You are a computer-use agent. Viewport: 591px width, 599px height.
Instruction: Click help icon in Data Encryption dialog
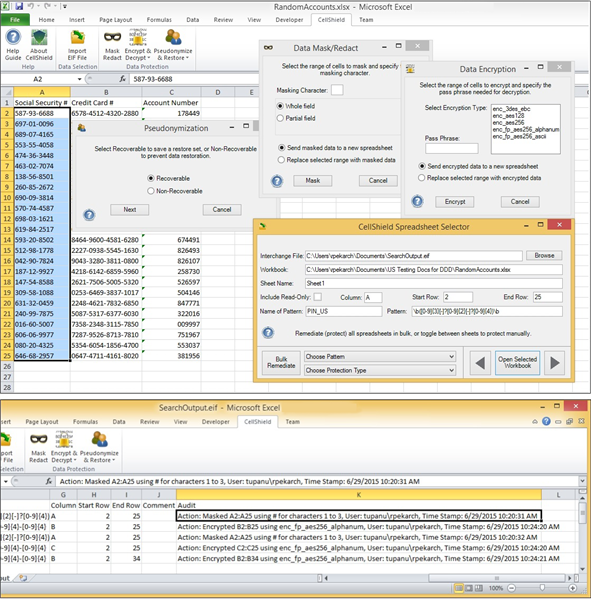point(417,201)
